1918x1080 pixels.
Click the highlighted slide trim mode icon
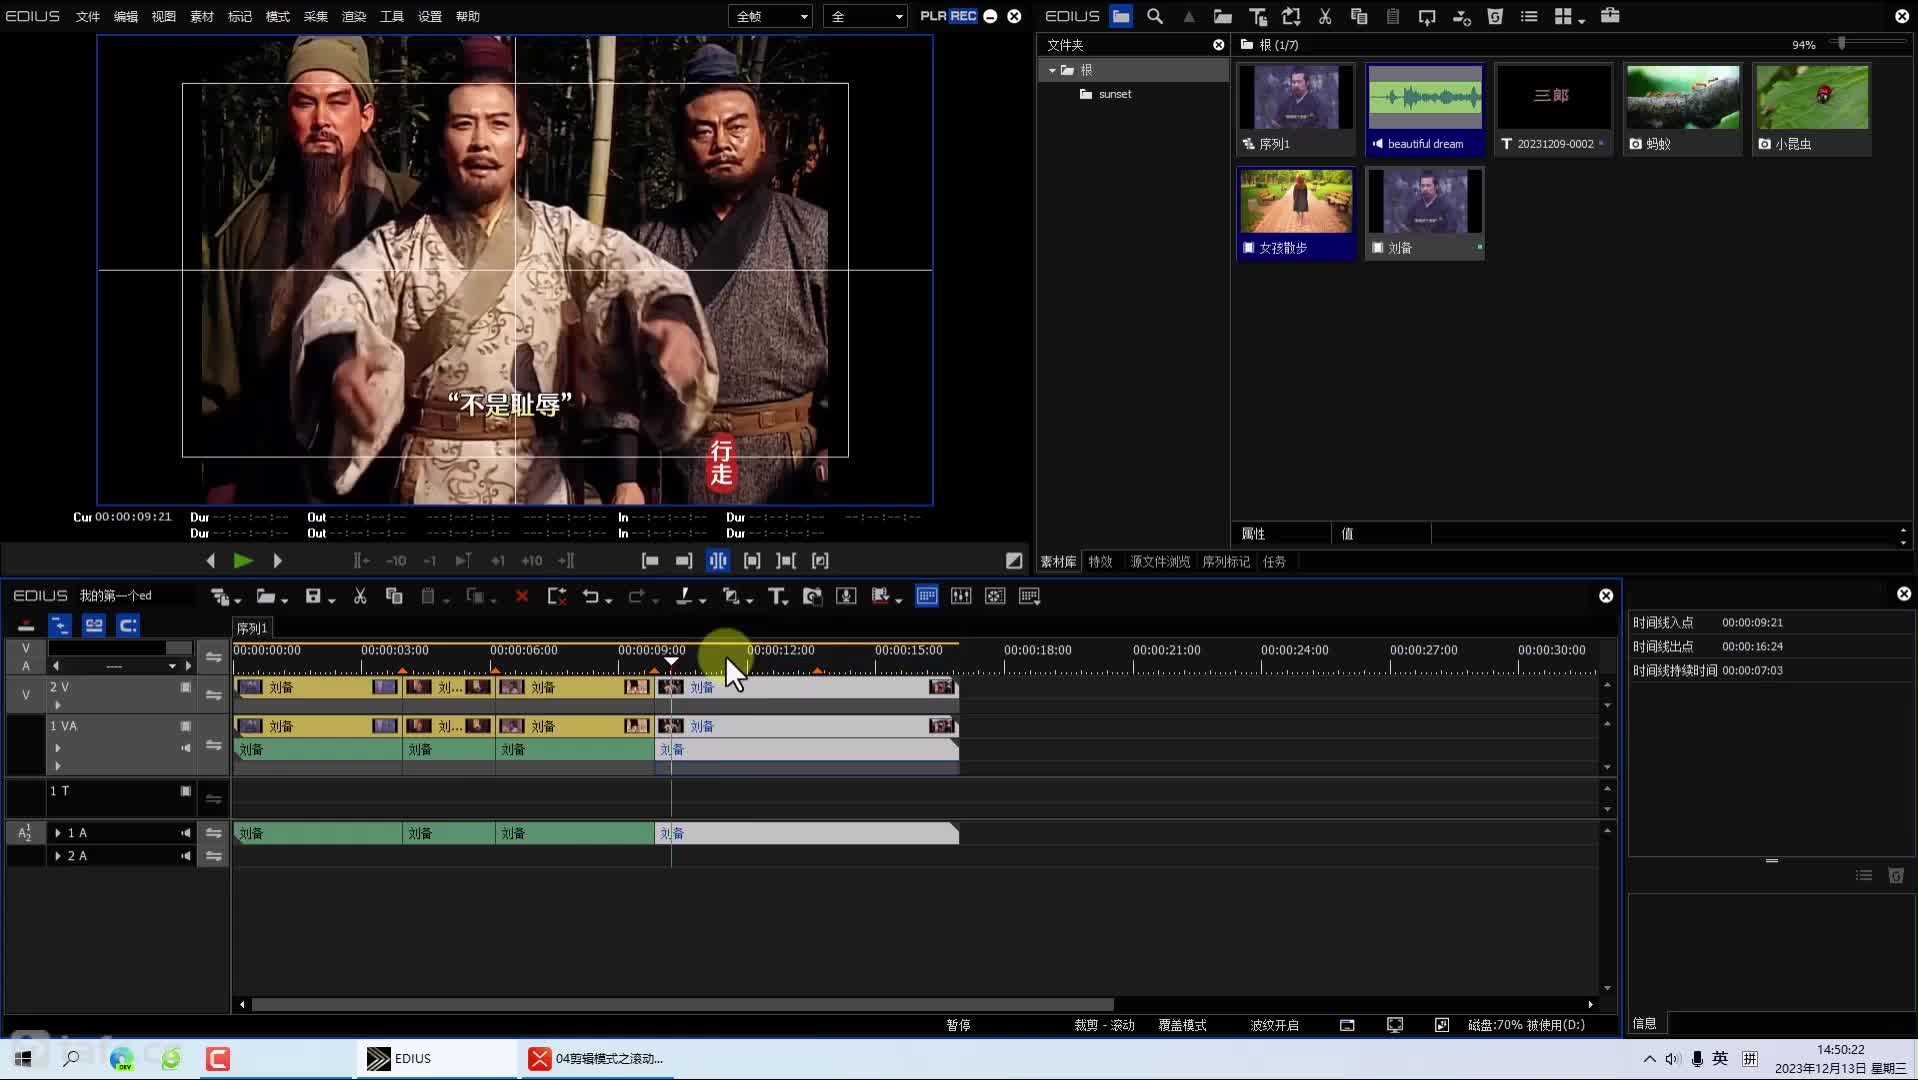click(718, 561)
